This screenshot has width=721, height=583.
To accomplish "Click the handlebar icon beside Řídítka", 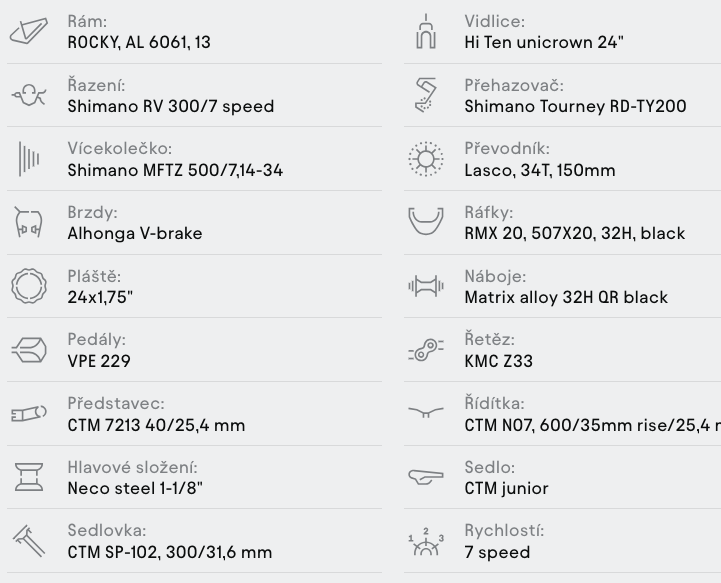I will click(x=426, y=412).
